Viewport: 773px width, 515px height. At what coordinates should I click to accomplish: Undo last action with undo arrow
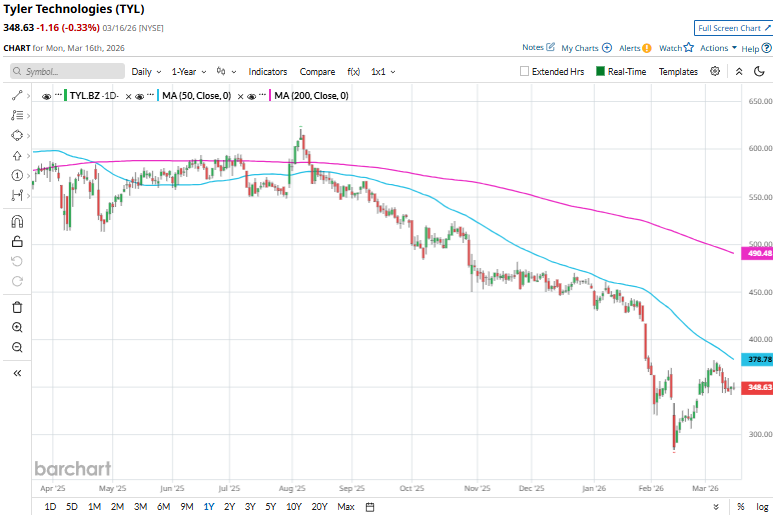tap(17, 261)
